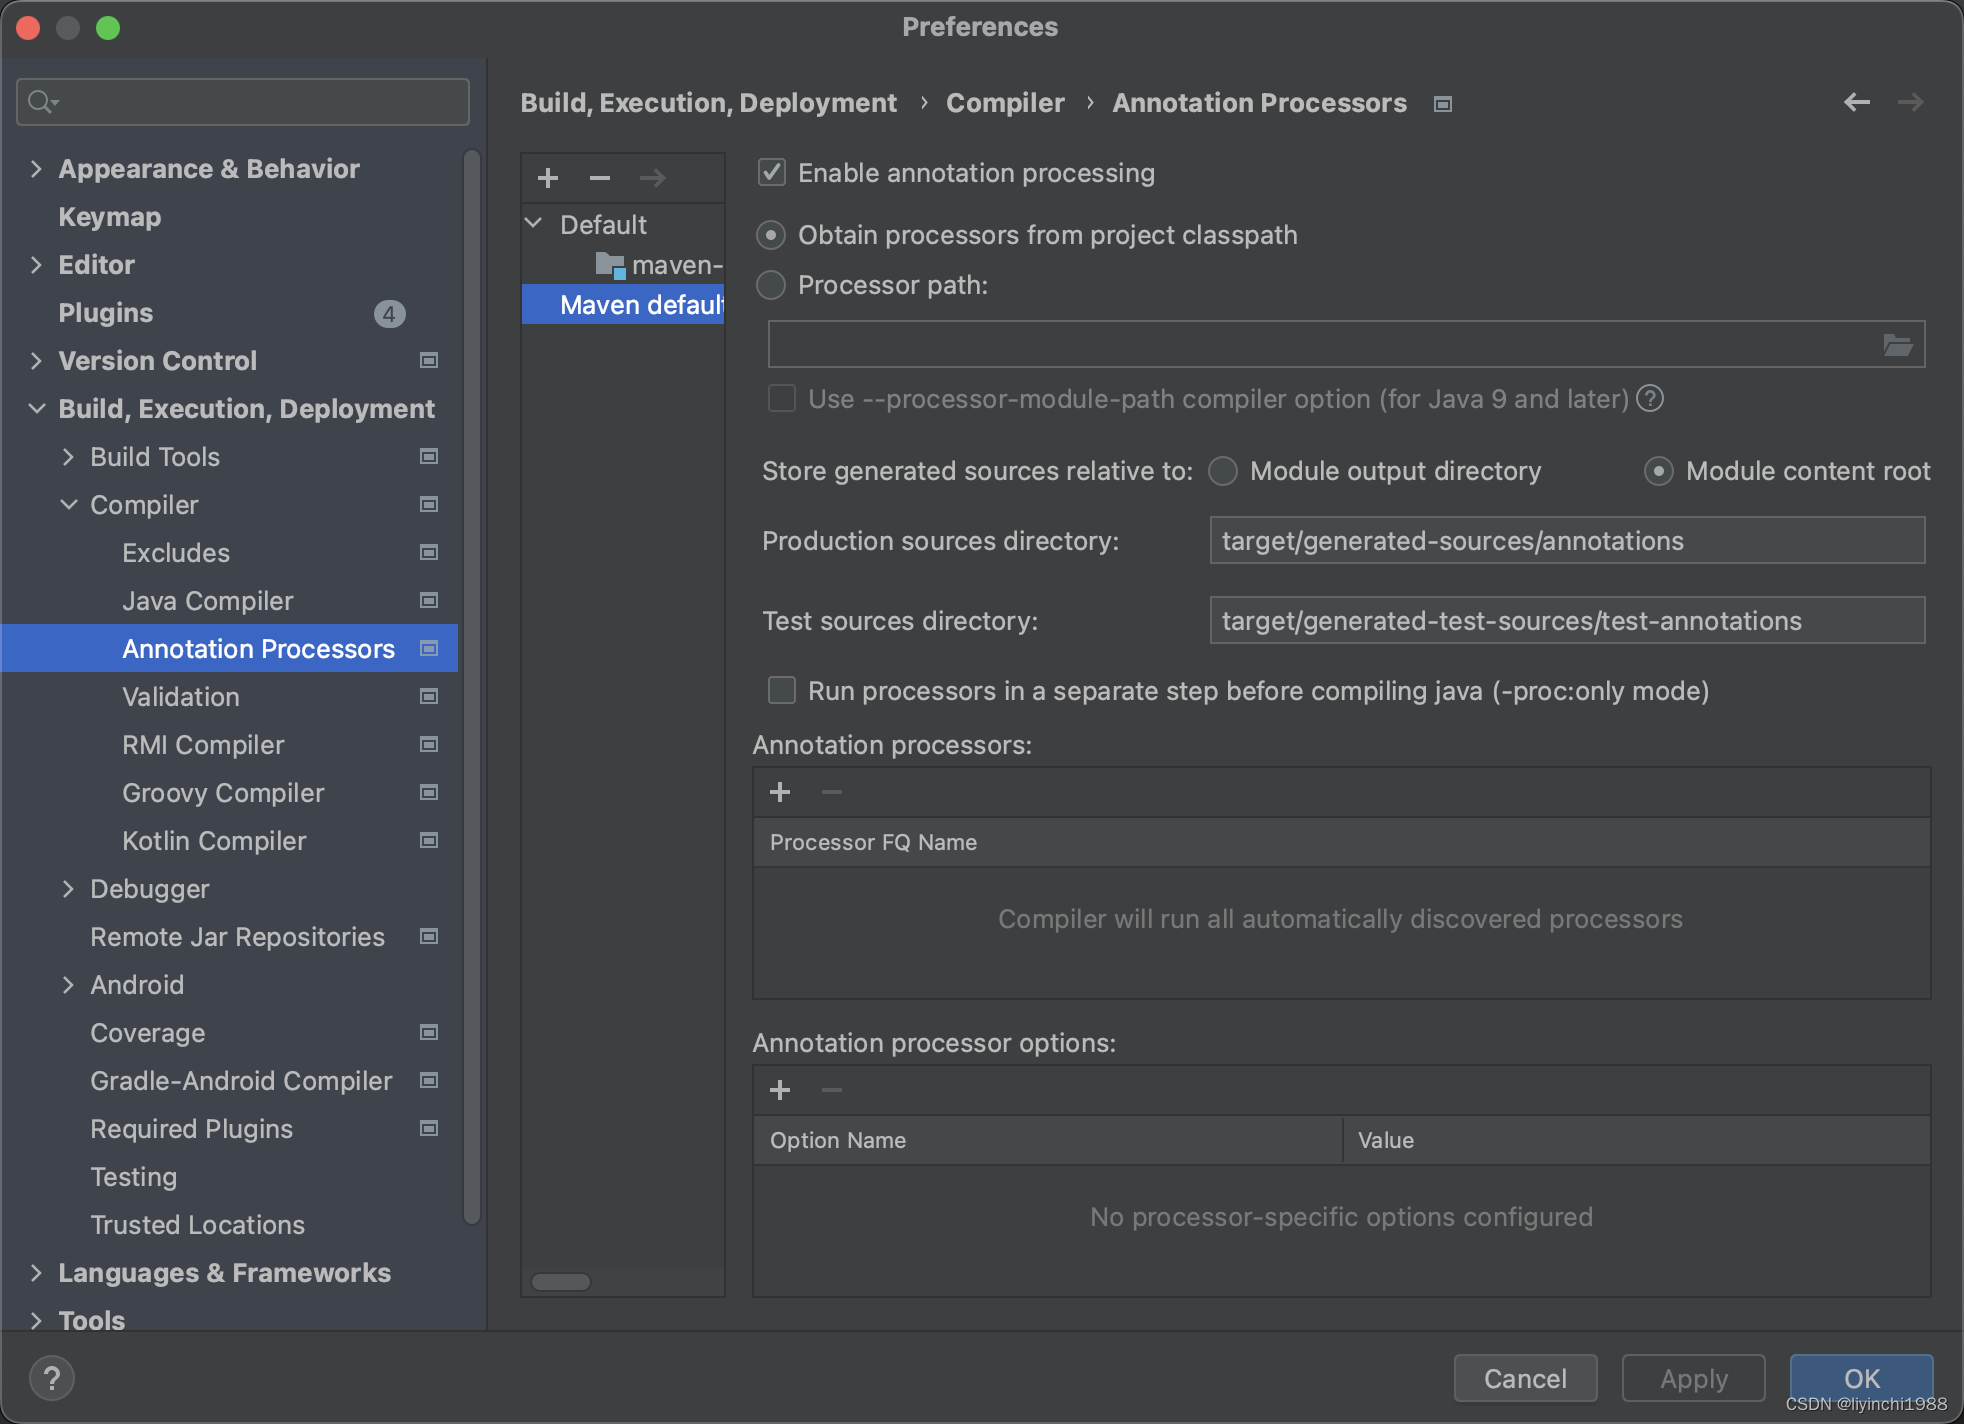1964x1424 pixels.
Task: Click the Apply button
Action: (x=1692, y=1378)
